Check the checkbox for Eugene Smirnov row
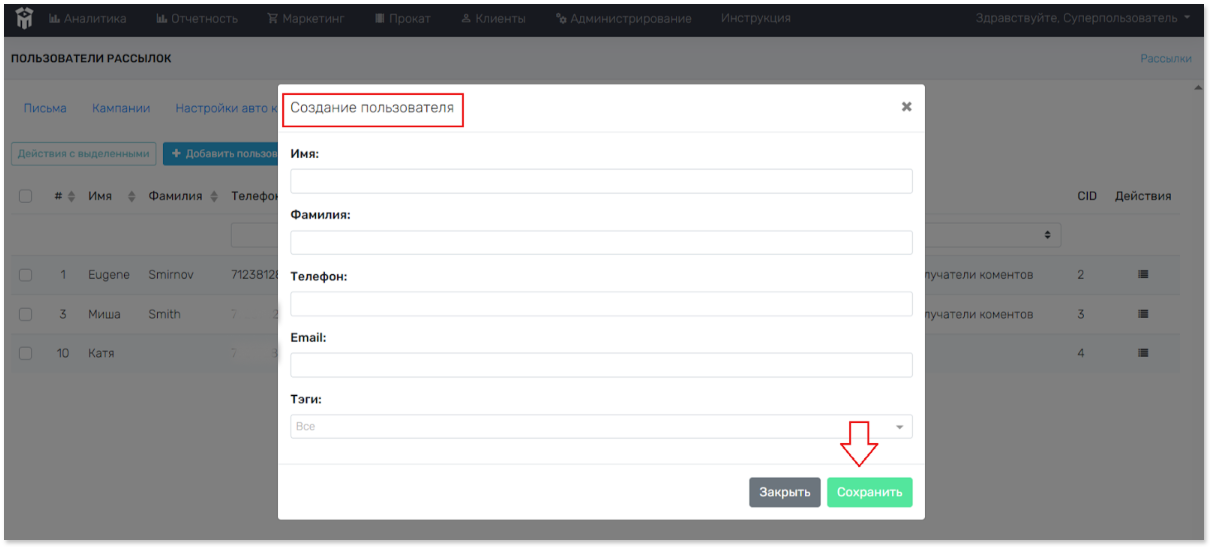1210x547 pixels. [x=26, y=275]
